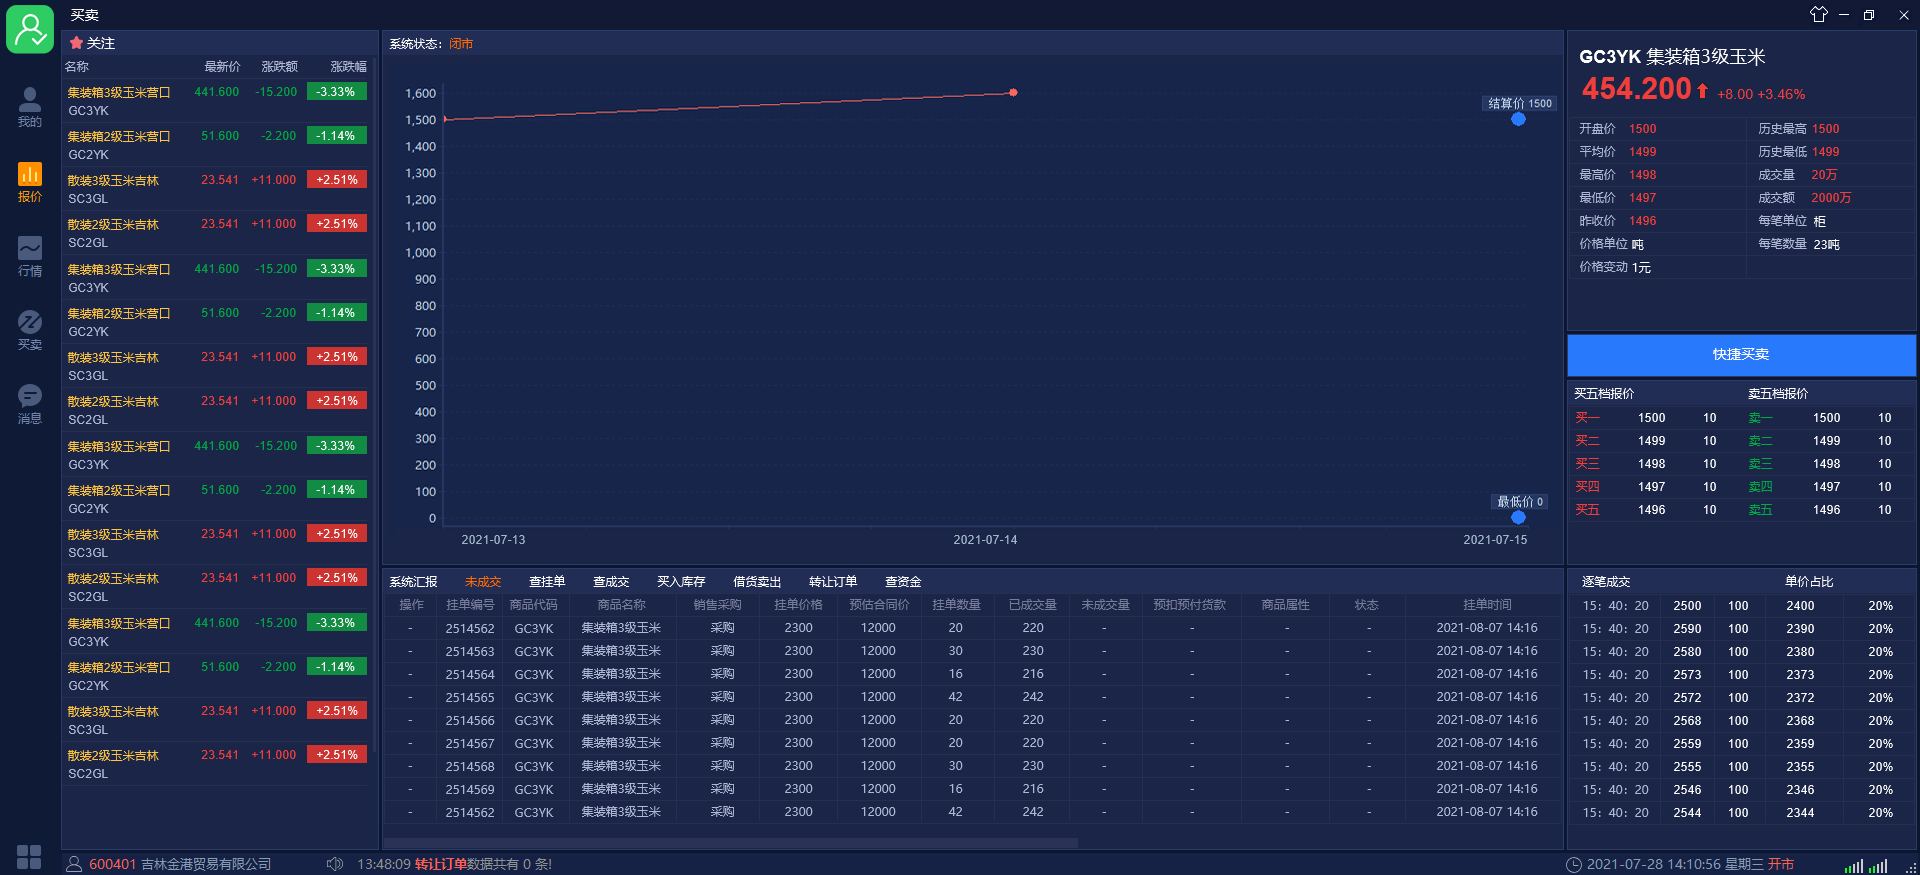Restore down the trading window
The image size is (1920, 875).
pos(1869,15)
